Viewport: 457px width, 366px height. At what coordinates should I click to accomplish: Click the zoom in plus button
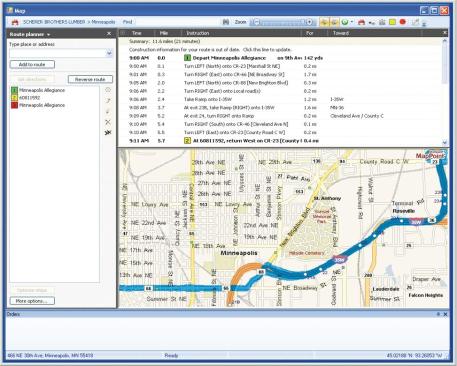click(x=309, y=22)
